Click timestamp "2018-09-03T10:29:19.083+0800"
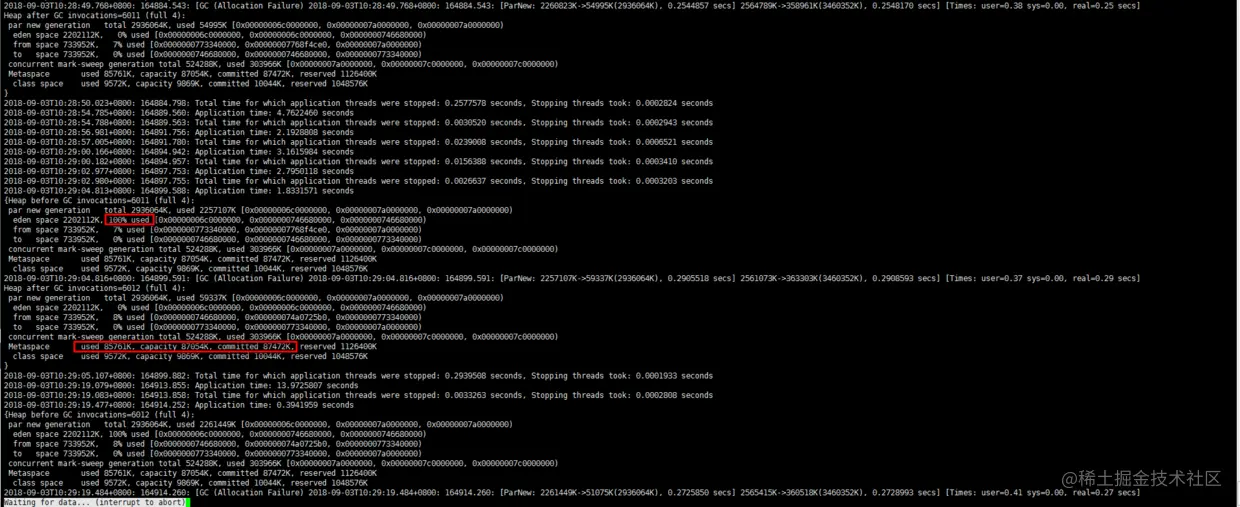 (x=70, y=395)
